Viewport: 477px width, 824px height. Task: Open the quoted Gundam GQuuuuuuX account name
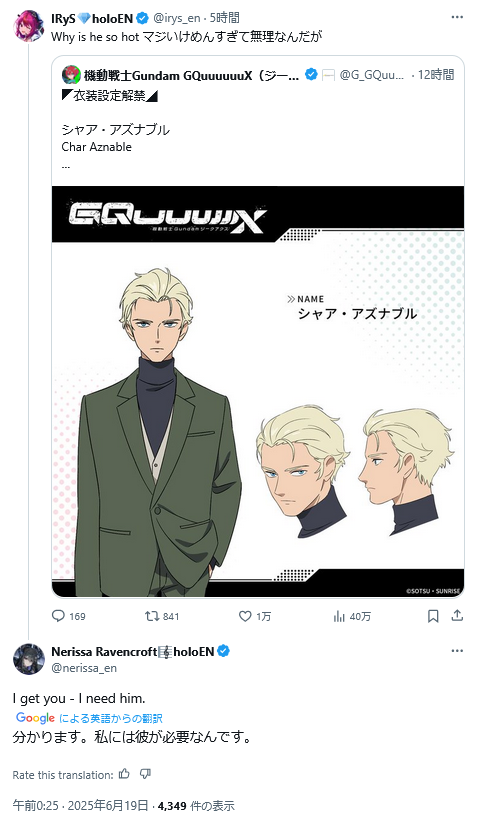coord(191,75)
